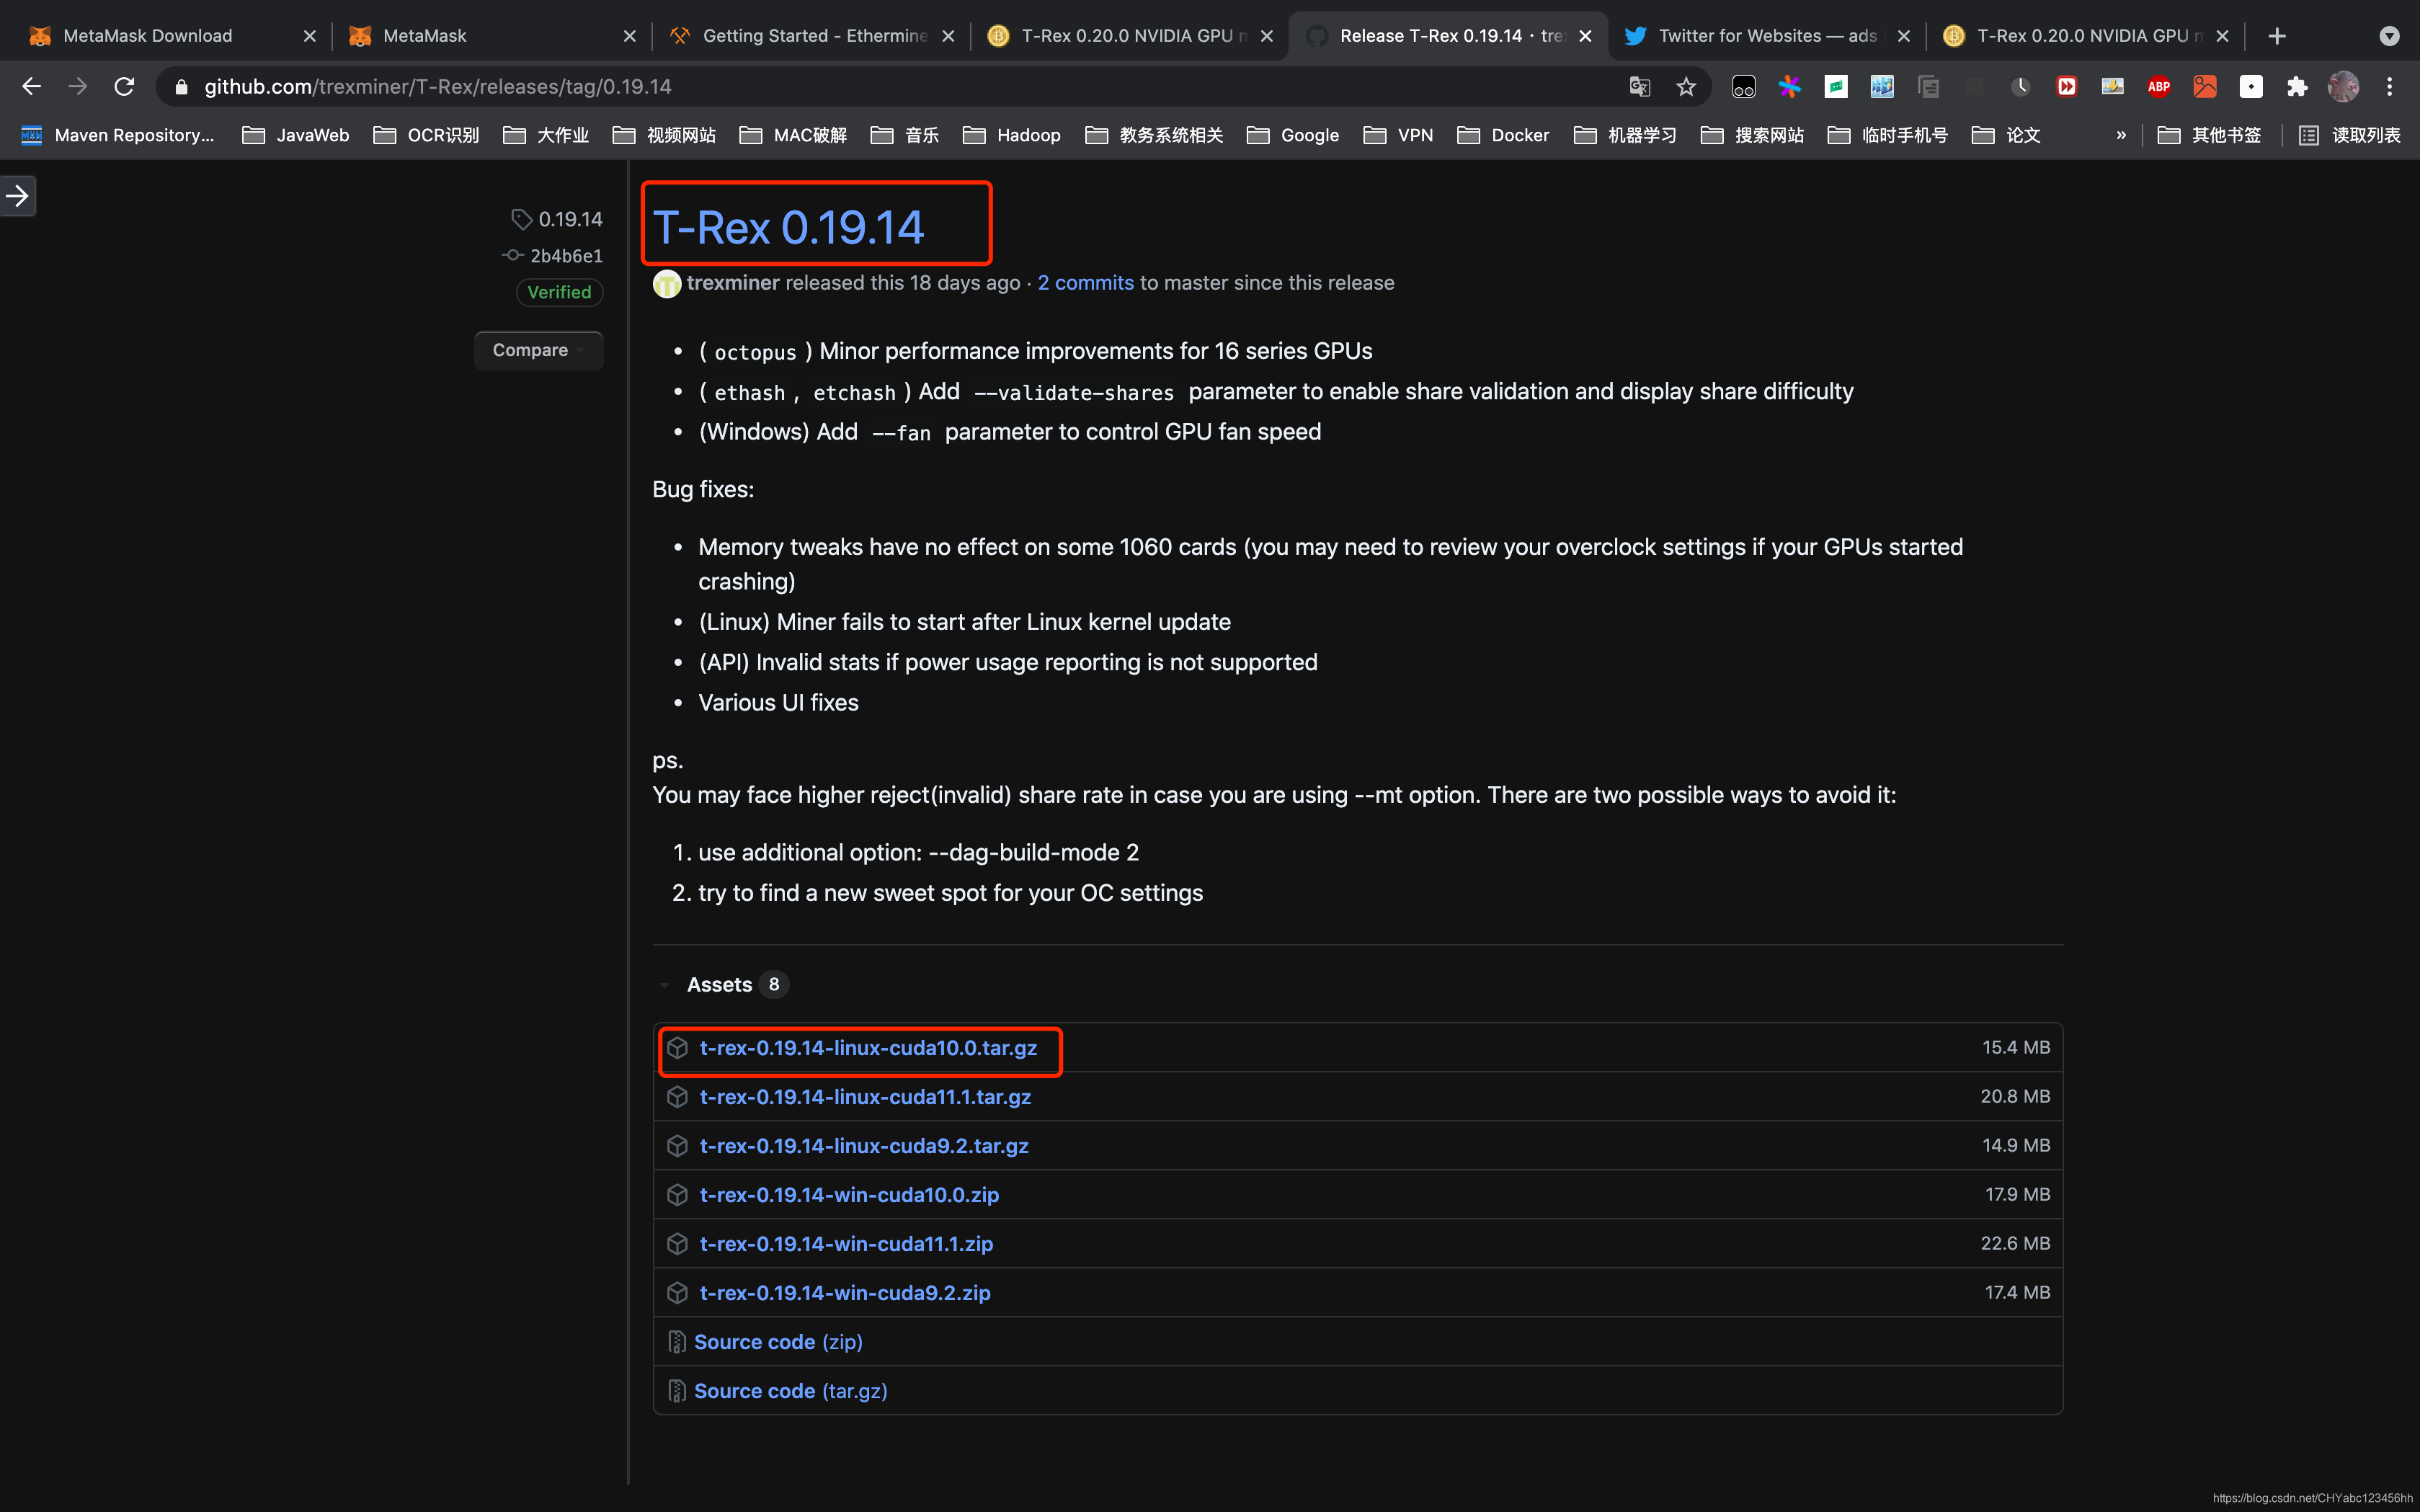Click the zip file icon beside Source code (zip)
Image resolution: width=2420 pixels, height=1512 pixels.
pos(677,1342)
